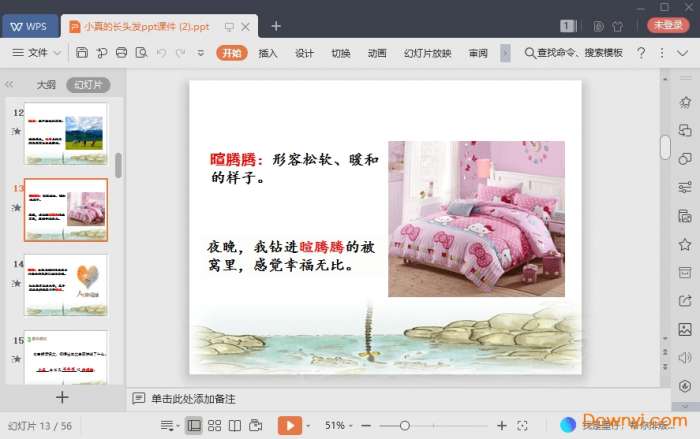The image size is (700, 439).
Task: Click animation star under slide 14
Action: (17, 283)
